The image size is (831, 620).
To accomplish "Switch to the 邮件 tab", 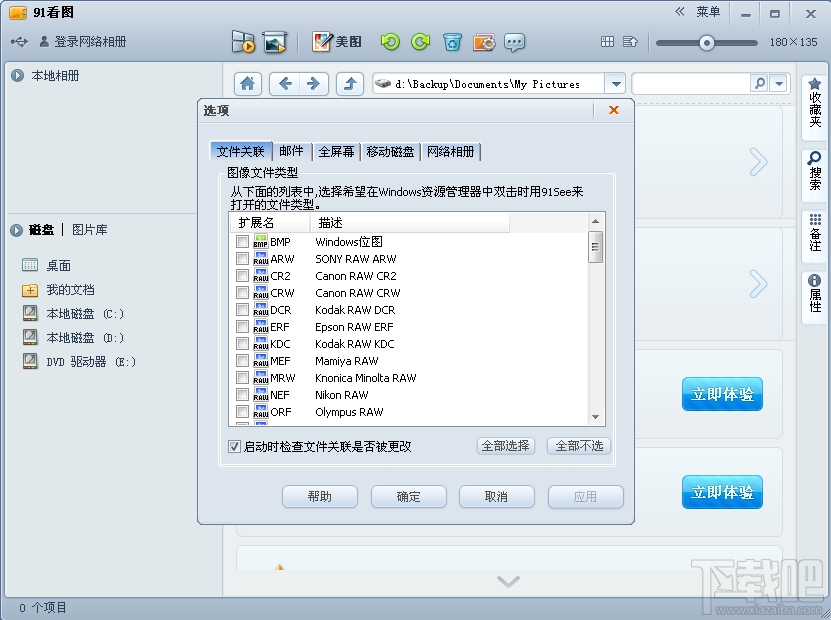I will pyautogui.click(x=291, y=152).
